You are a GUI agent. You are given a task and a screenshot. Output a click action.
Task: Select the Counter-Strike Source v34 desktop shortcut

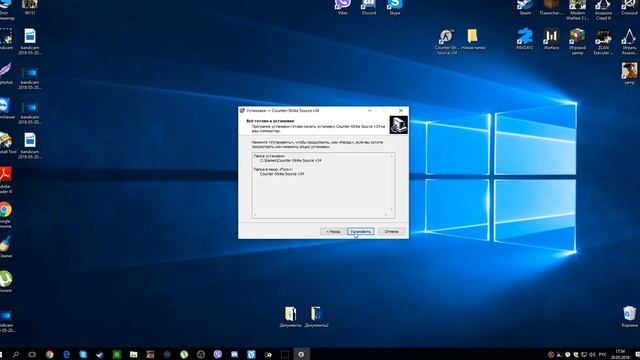446,42
